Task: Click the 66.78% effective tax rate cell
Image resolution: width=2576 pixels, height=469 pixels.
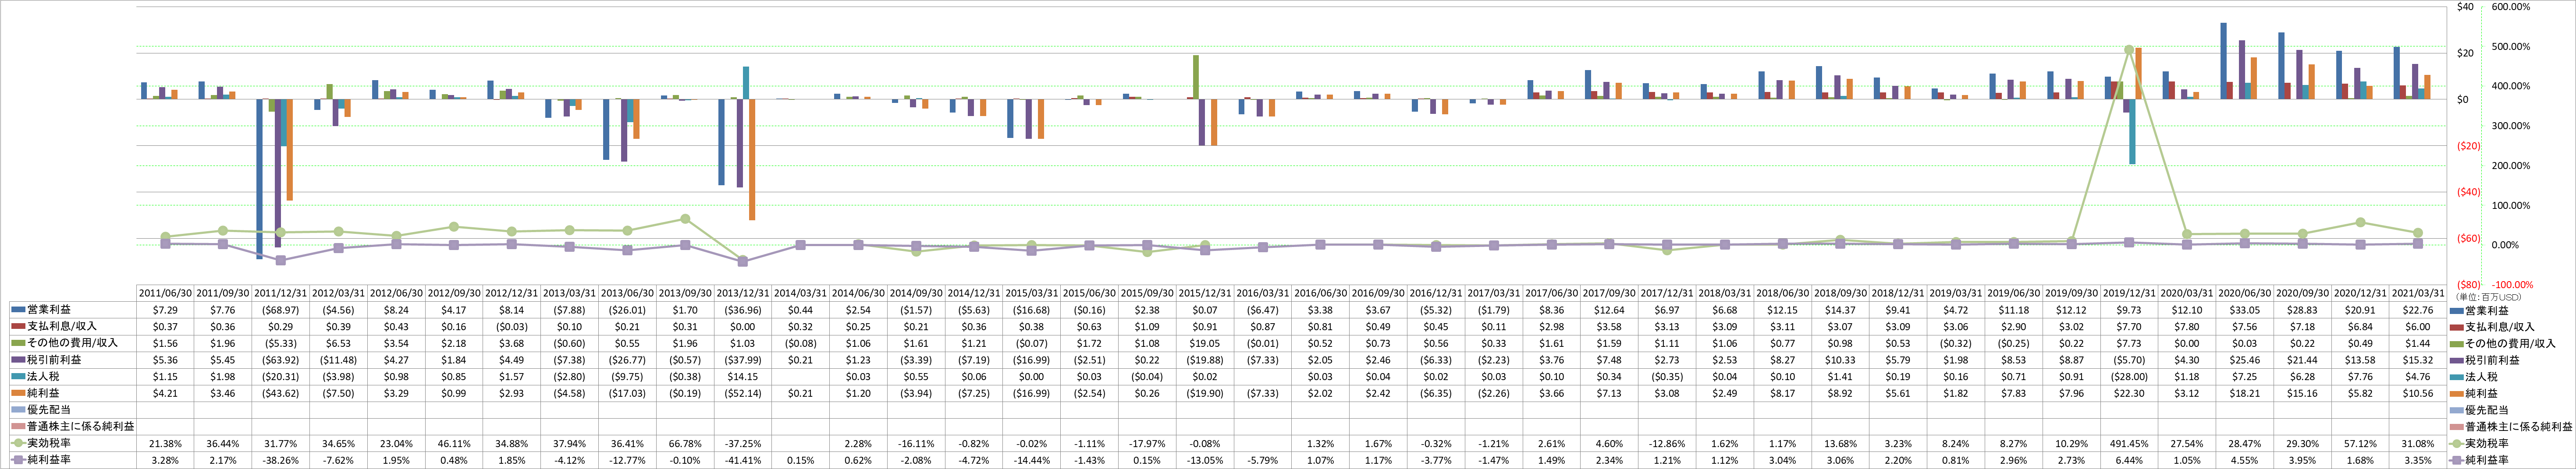Action: coord(685,443)
